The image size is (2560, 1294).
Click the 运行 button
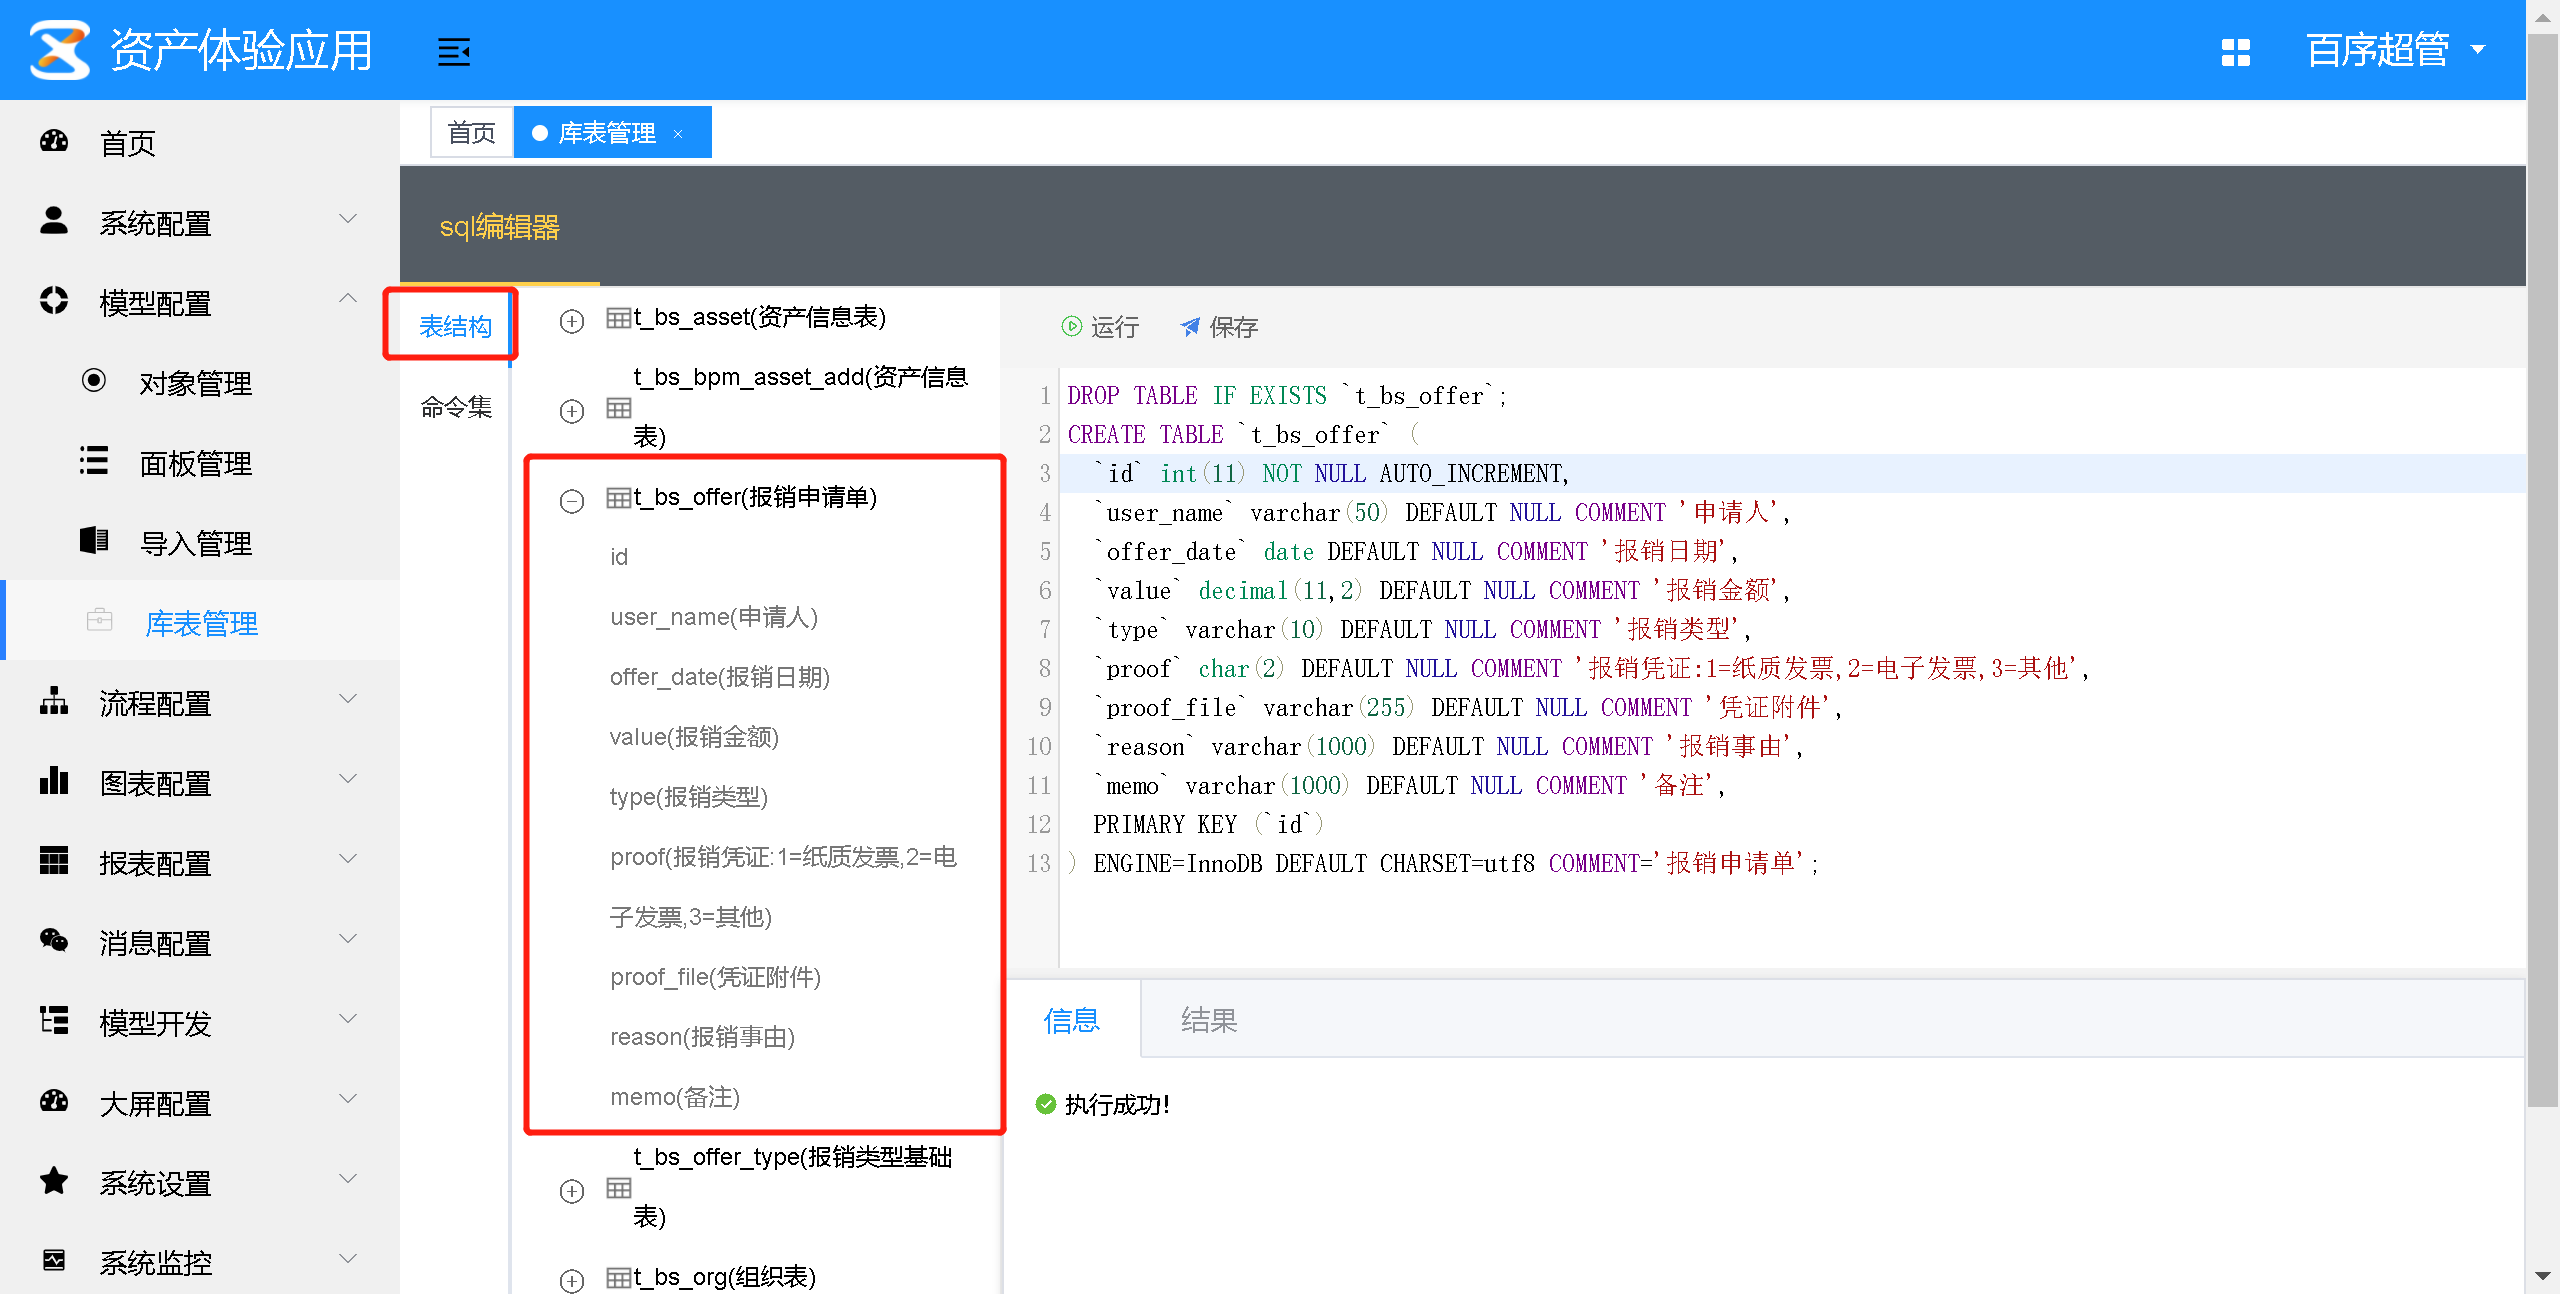tap(1100, 327)
